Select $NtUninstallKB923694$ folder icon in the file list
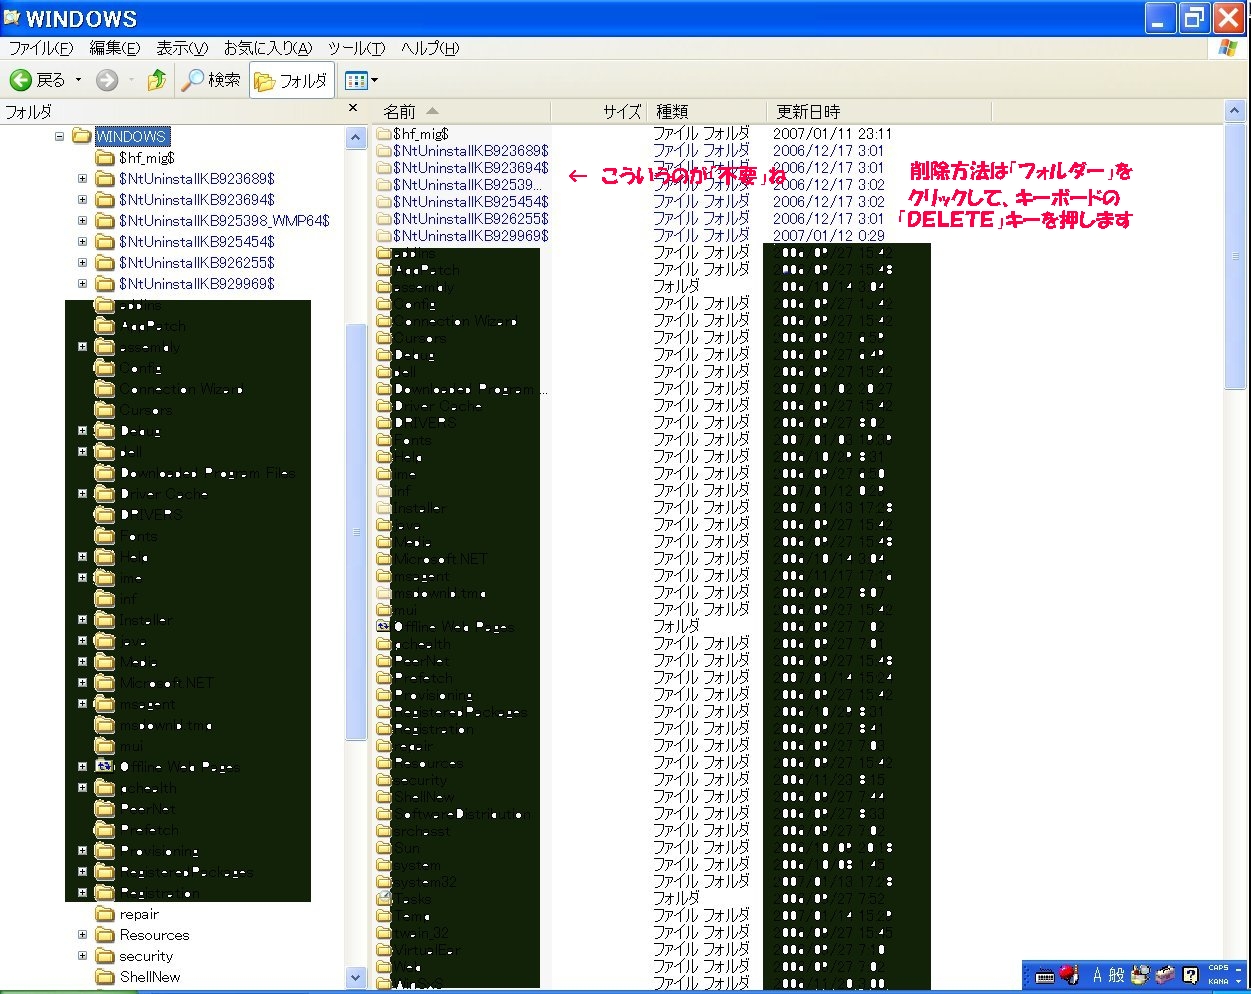1251x994 pixels. coord(383,168)
